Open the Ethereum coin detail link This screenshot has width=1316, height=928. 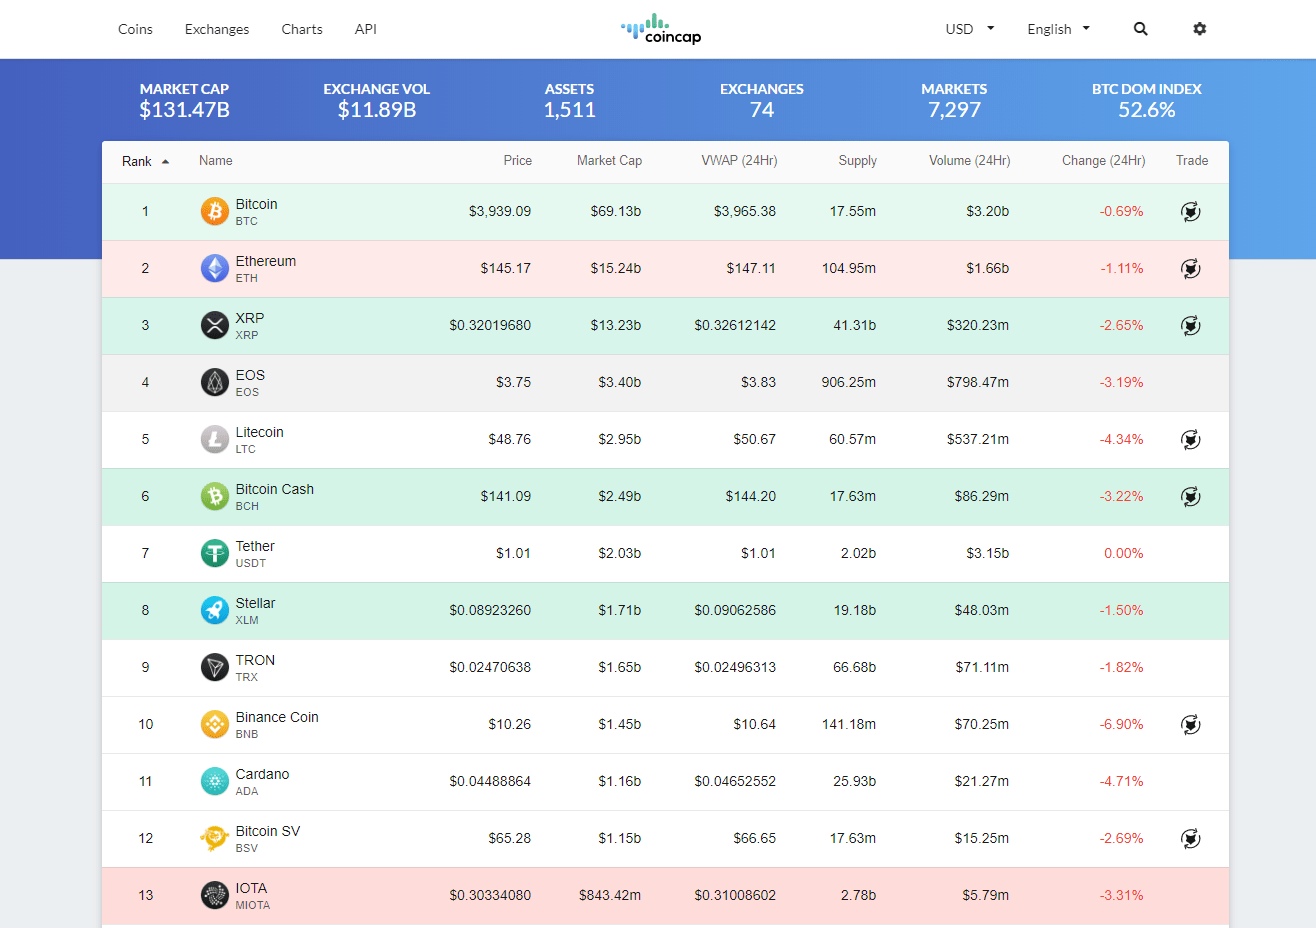[265, 260]
